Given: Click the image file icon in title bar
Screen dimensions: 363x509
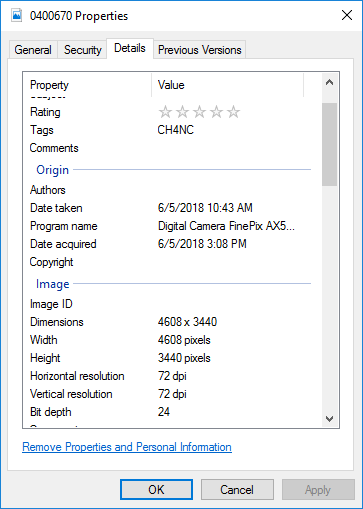Looking at the screenshot, I should coord(16,16).
